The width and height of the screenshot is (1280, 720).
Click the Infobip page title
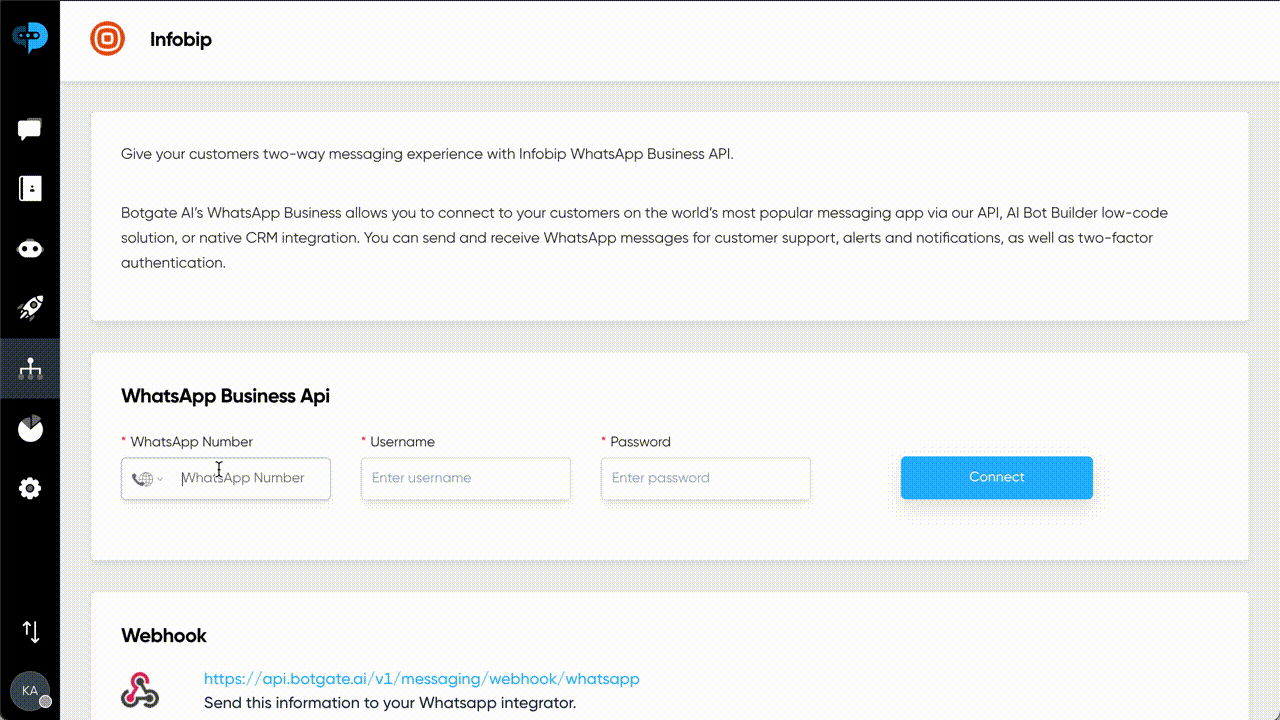[181, 40]
